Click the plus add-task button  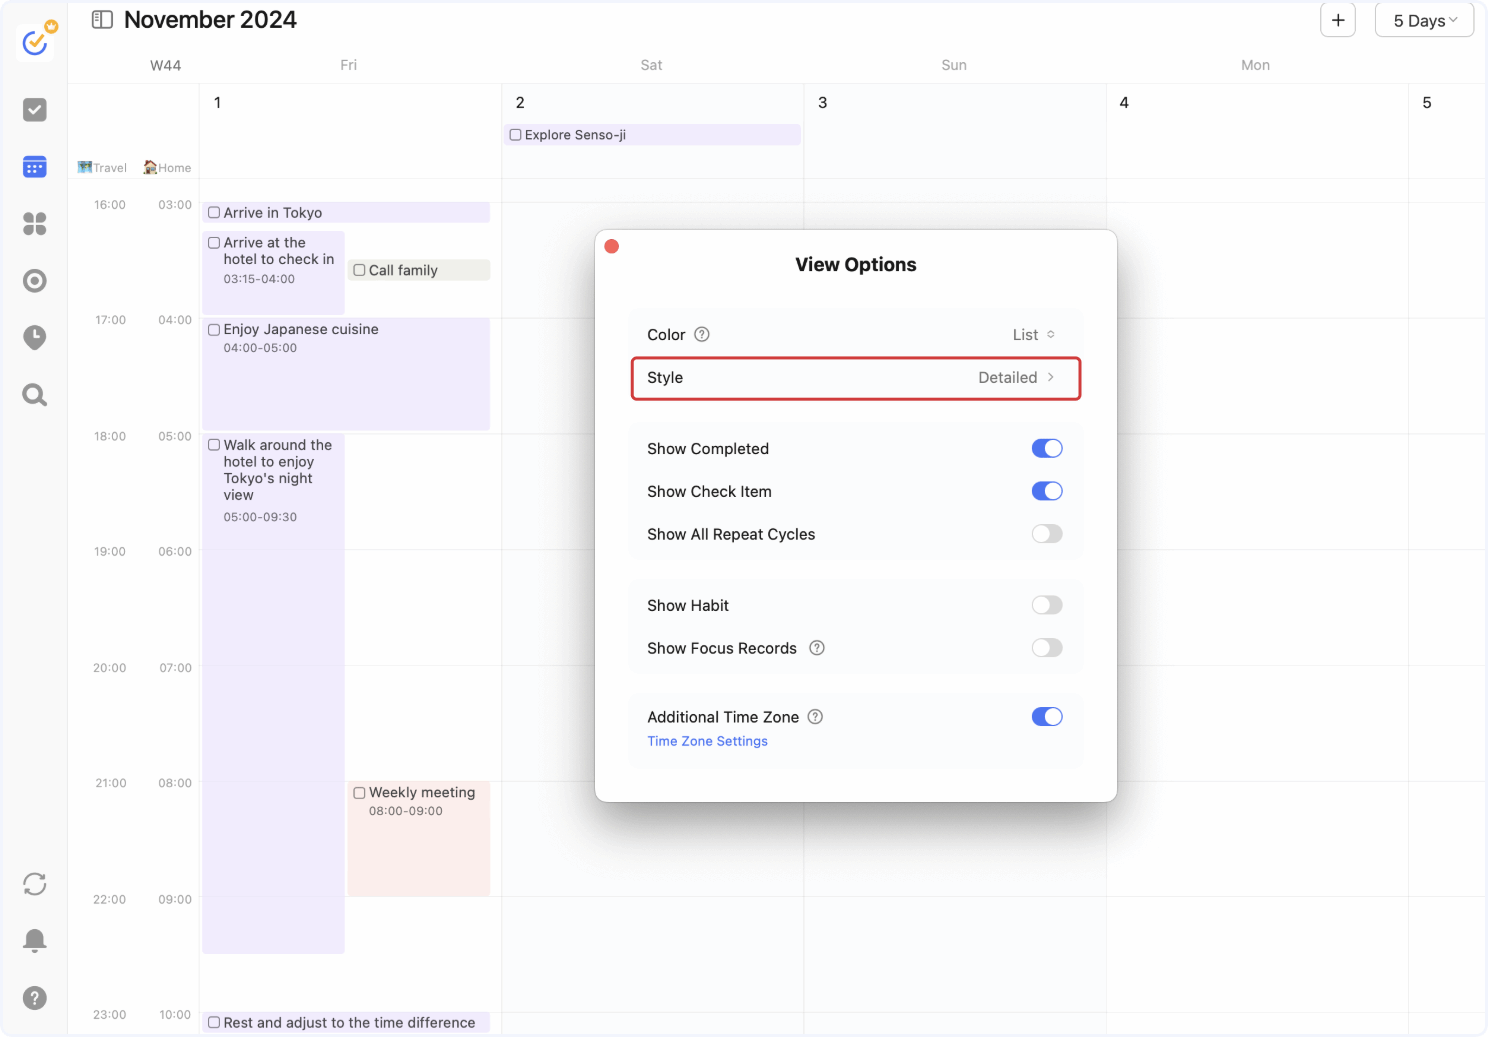click(1338, 20)
